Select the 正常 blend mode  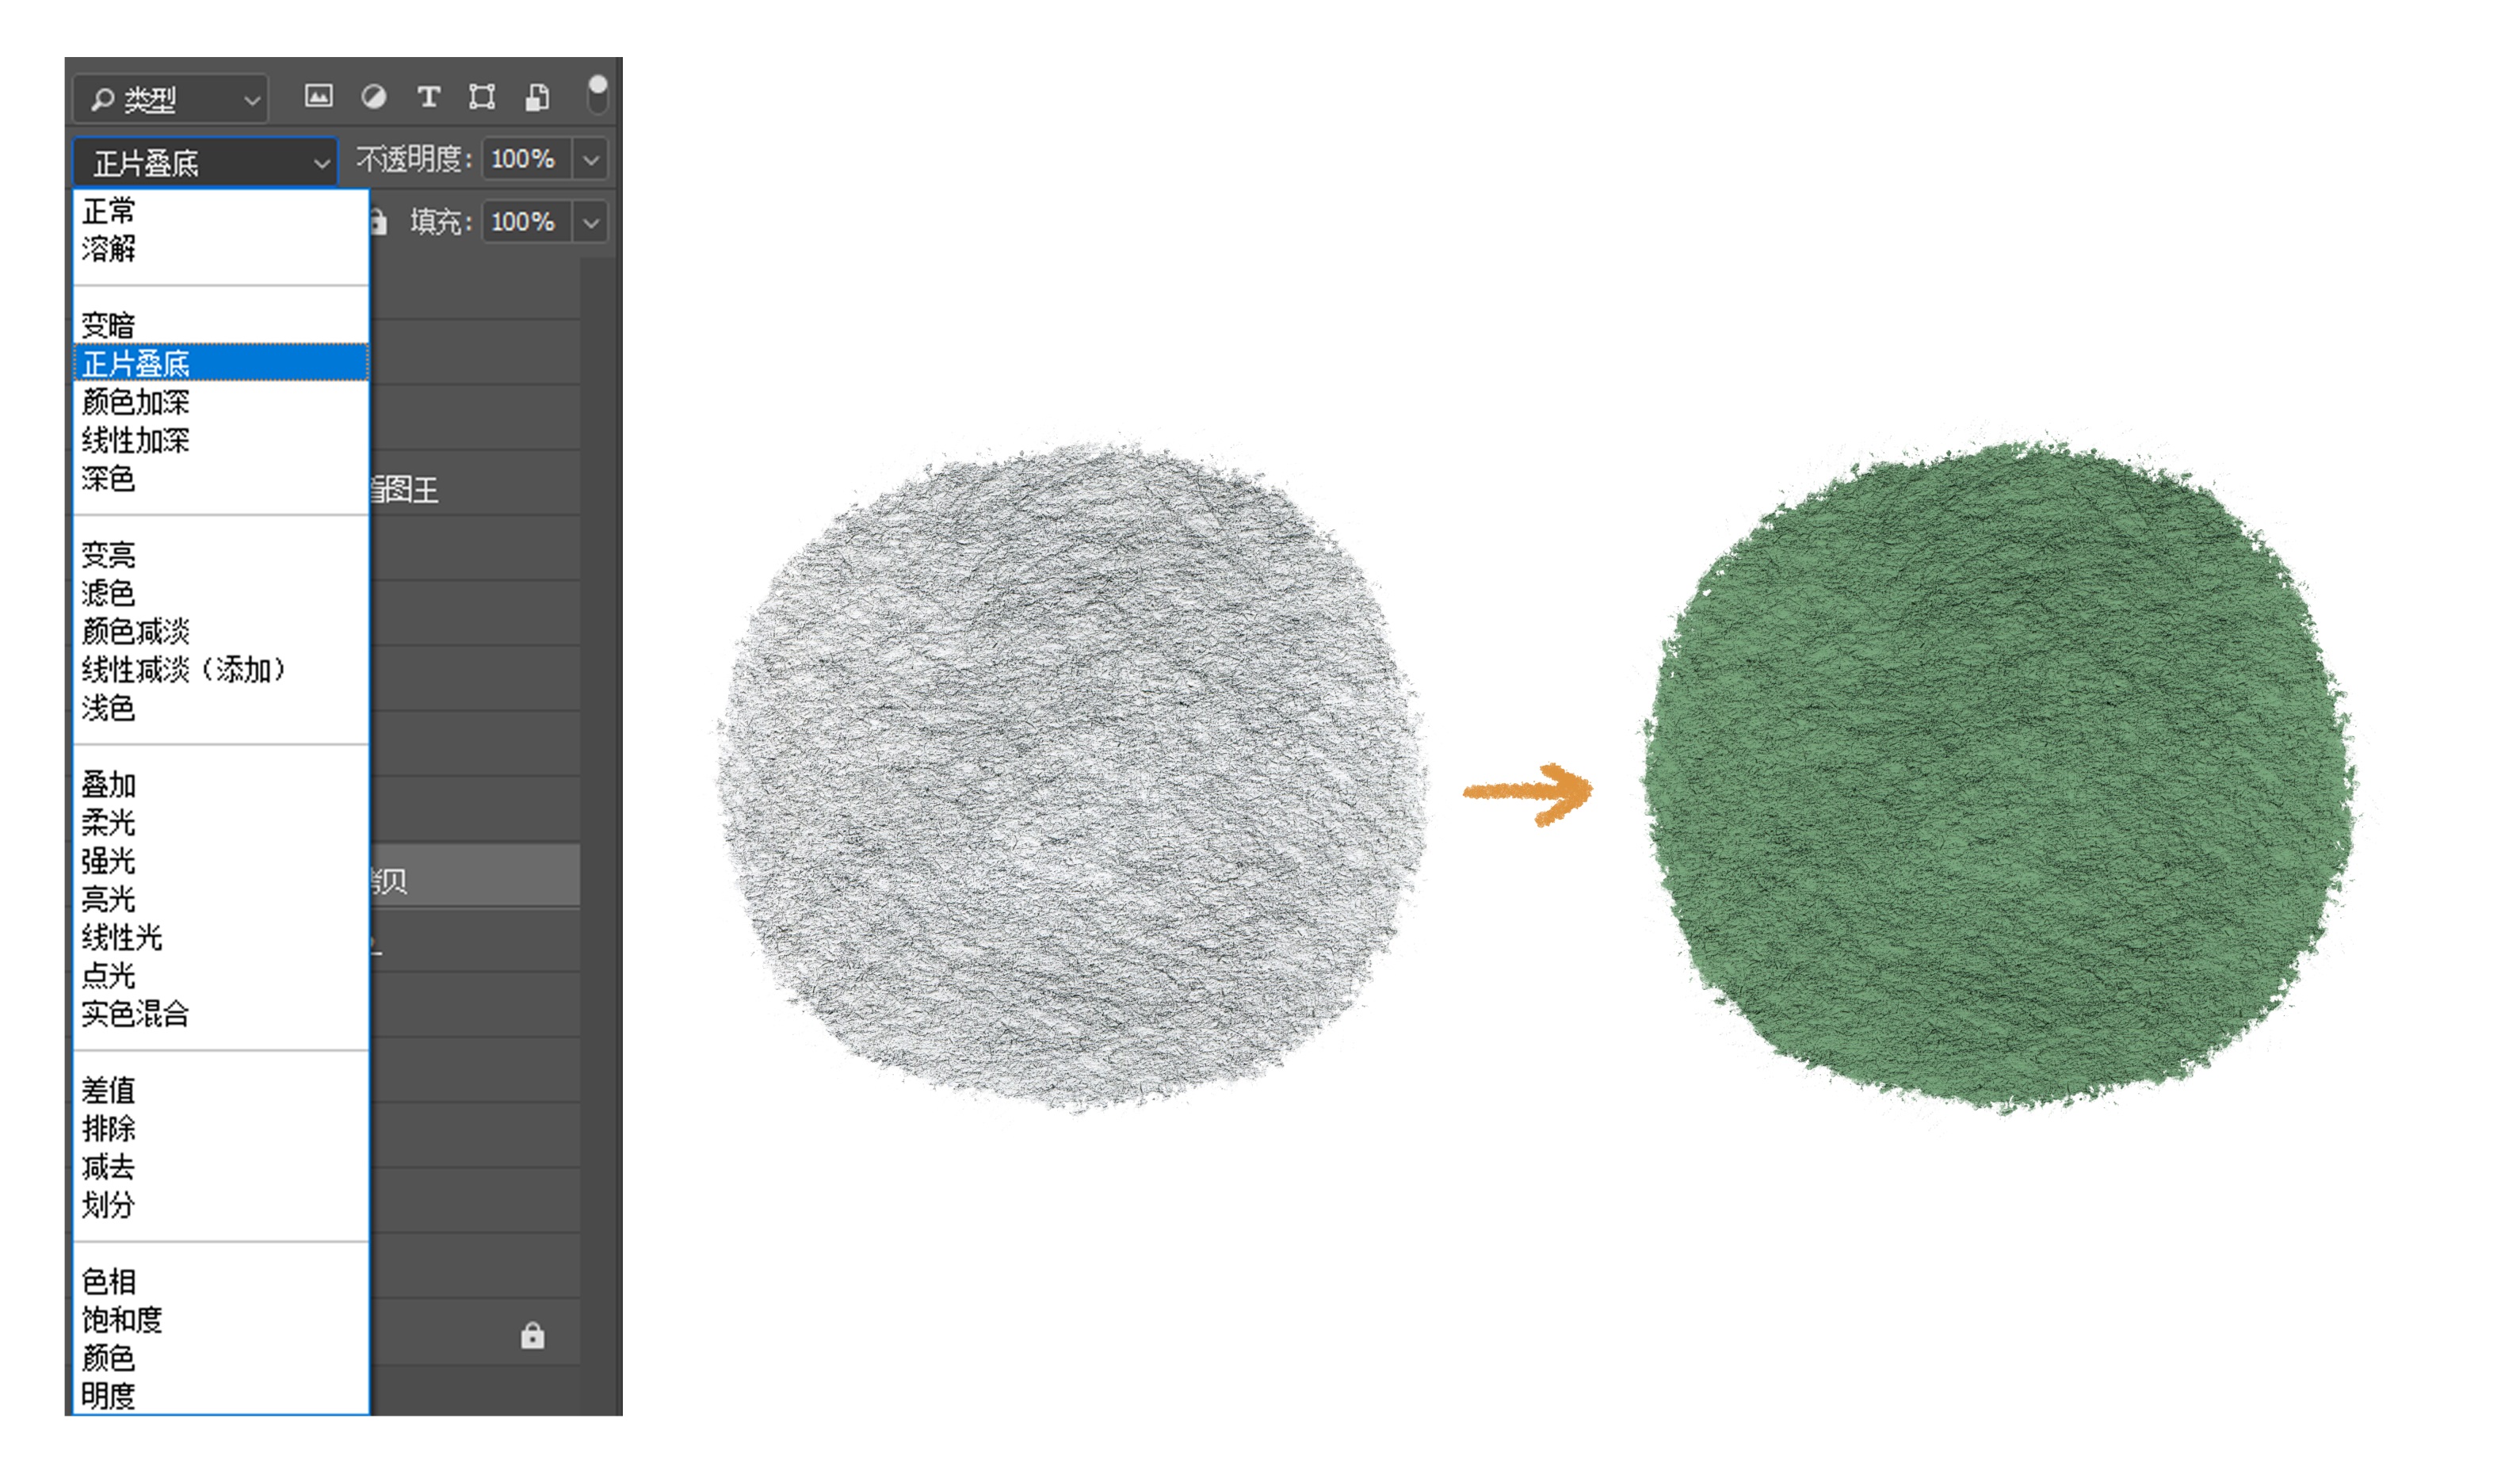(x=109, y=211)
